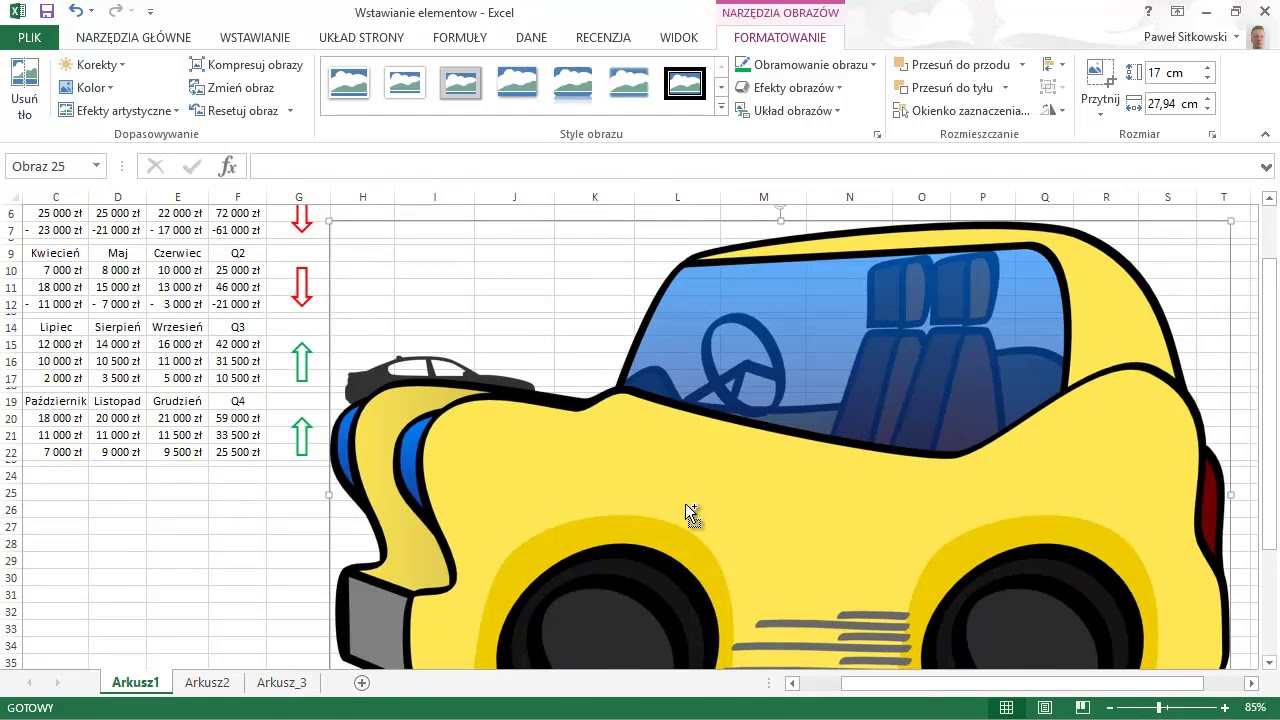Image resolution: width=1280 pixels, height=720 pixels.
Task: Click Przesuń do przodu
Action: click(x=951, y=65)
